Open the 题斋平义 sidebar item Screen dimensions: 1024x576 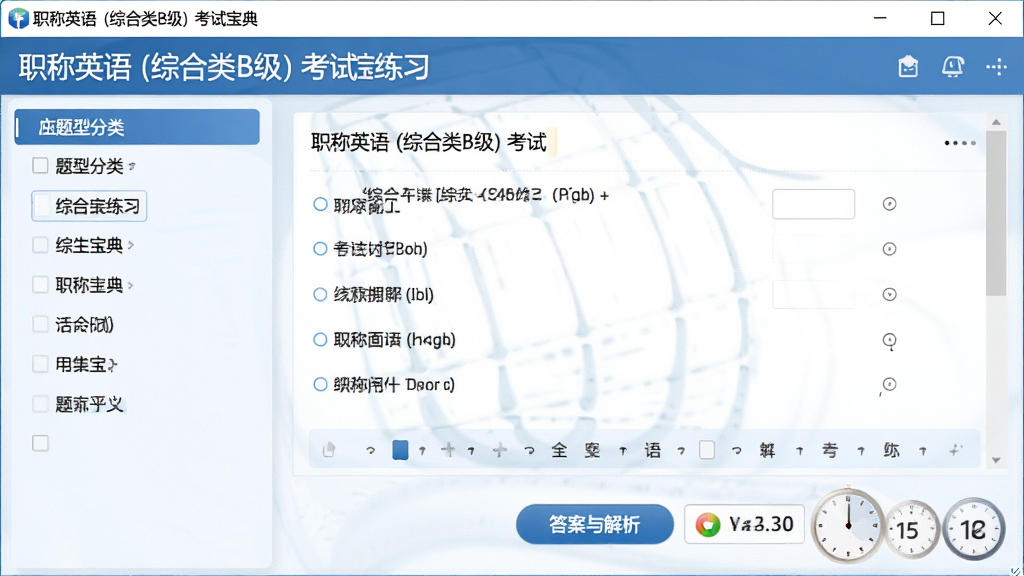click(x=89, y=404)
